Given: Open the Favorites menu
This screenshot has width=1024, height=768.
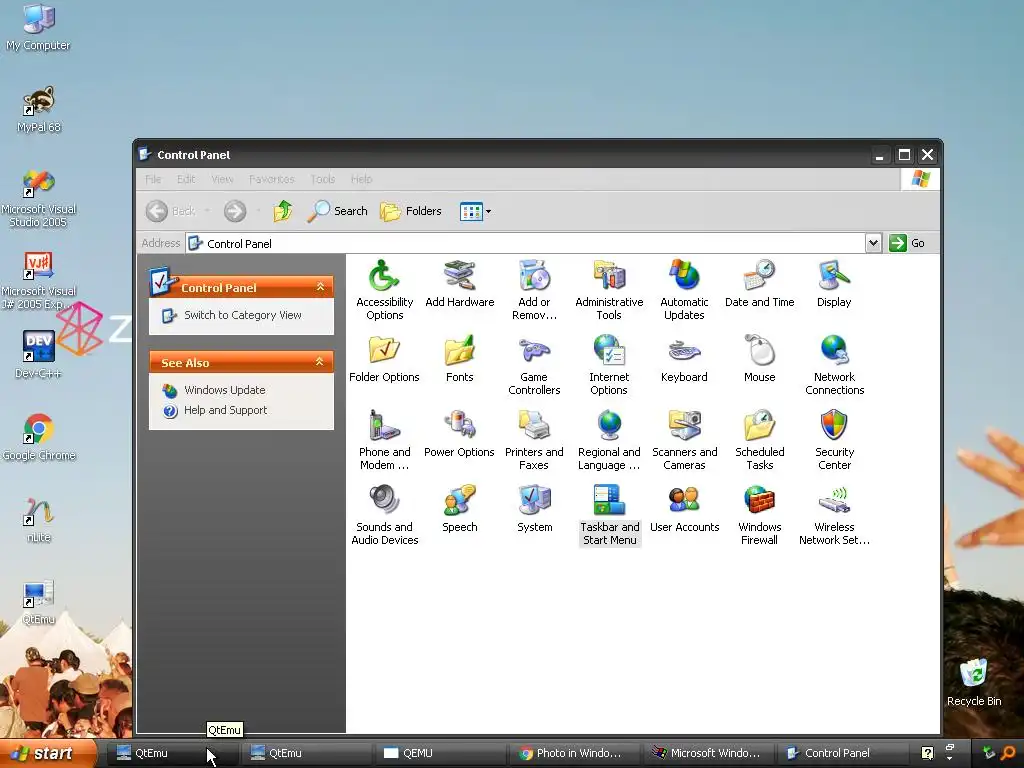Looking at the screenshot, I should [x=271, y=179].
